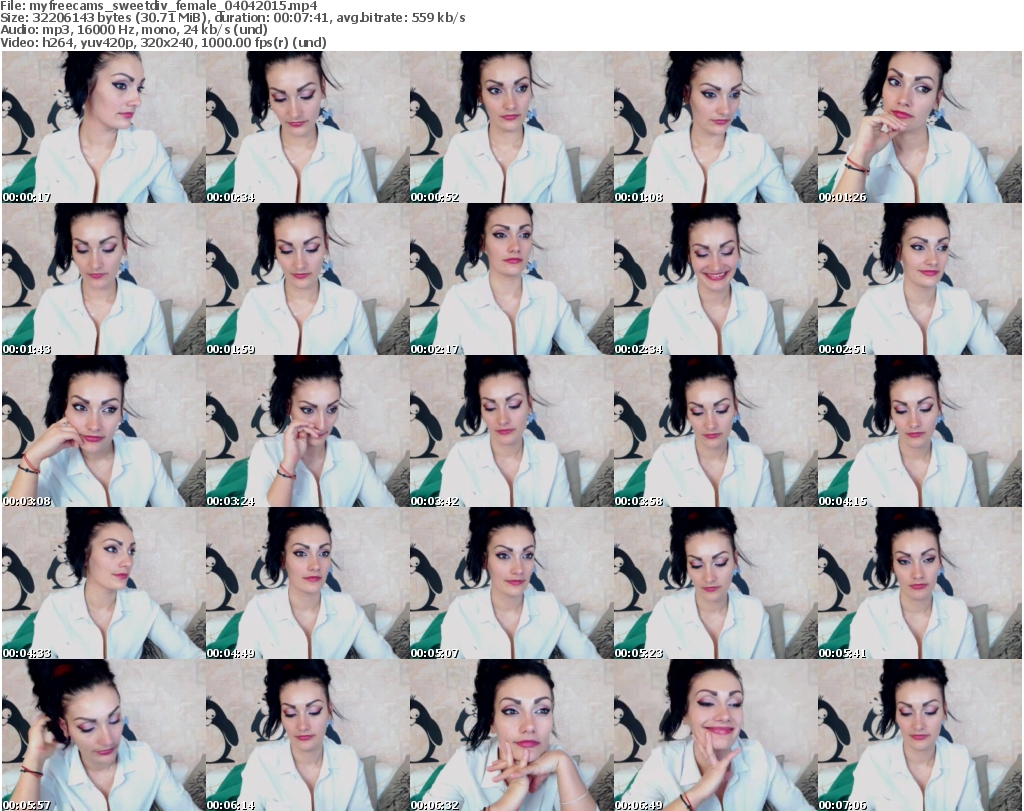Select the thumbnail timestamped 00:07:06
Viewport: 1024px width, 811px height.
pos(920,735)
